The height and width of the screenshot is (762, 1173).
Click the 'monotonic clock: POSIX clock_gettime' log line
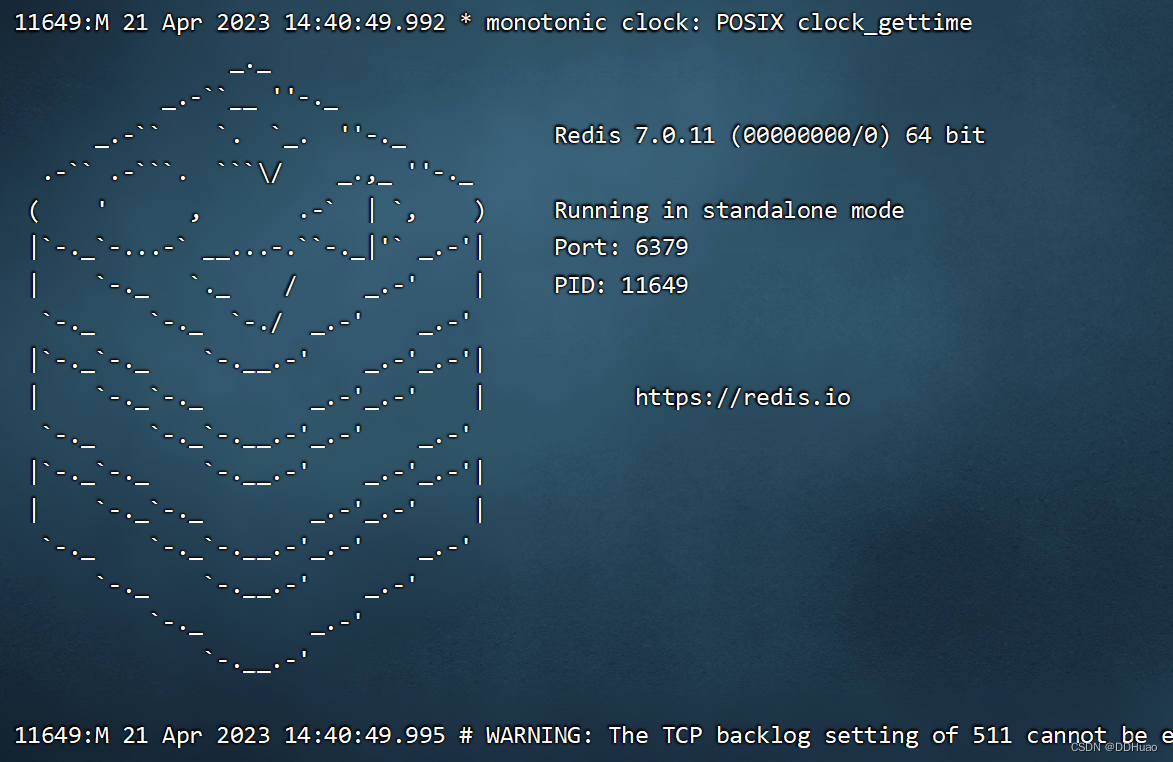click(x=494, y=22)
